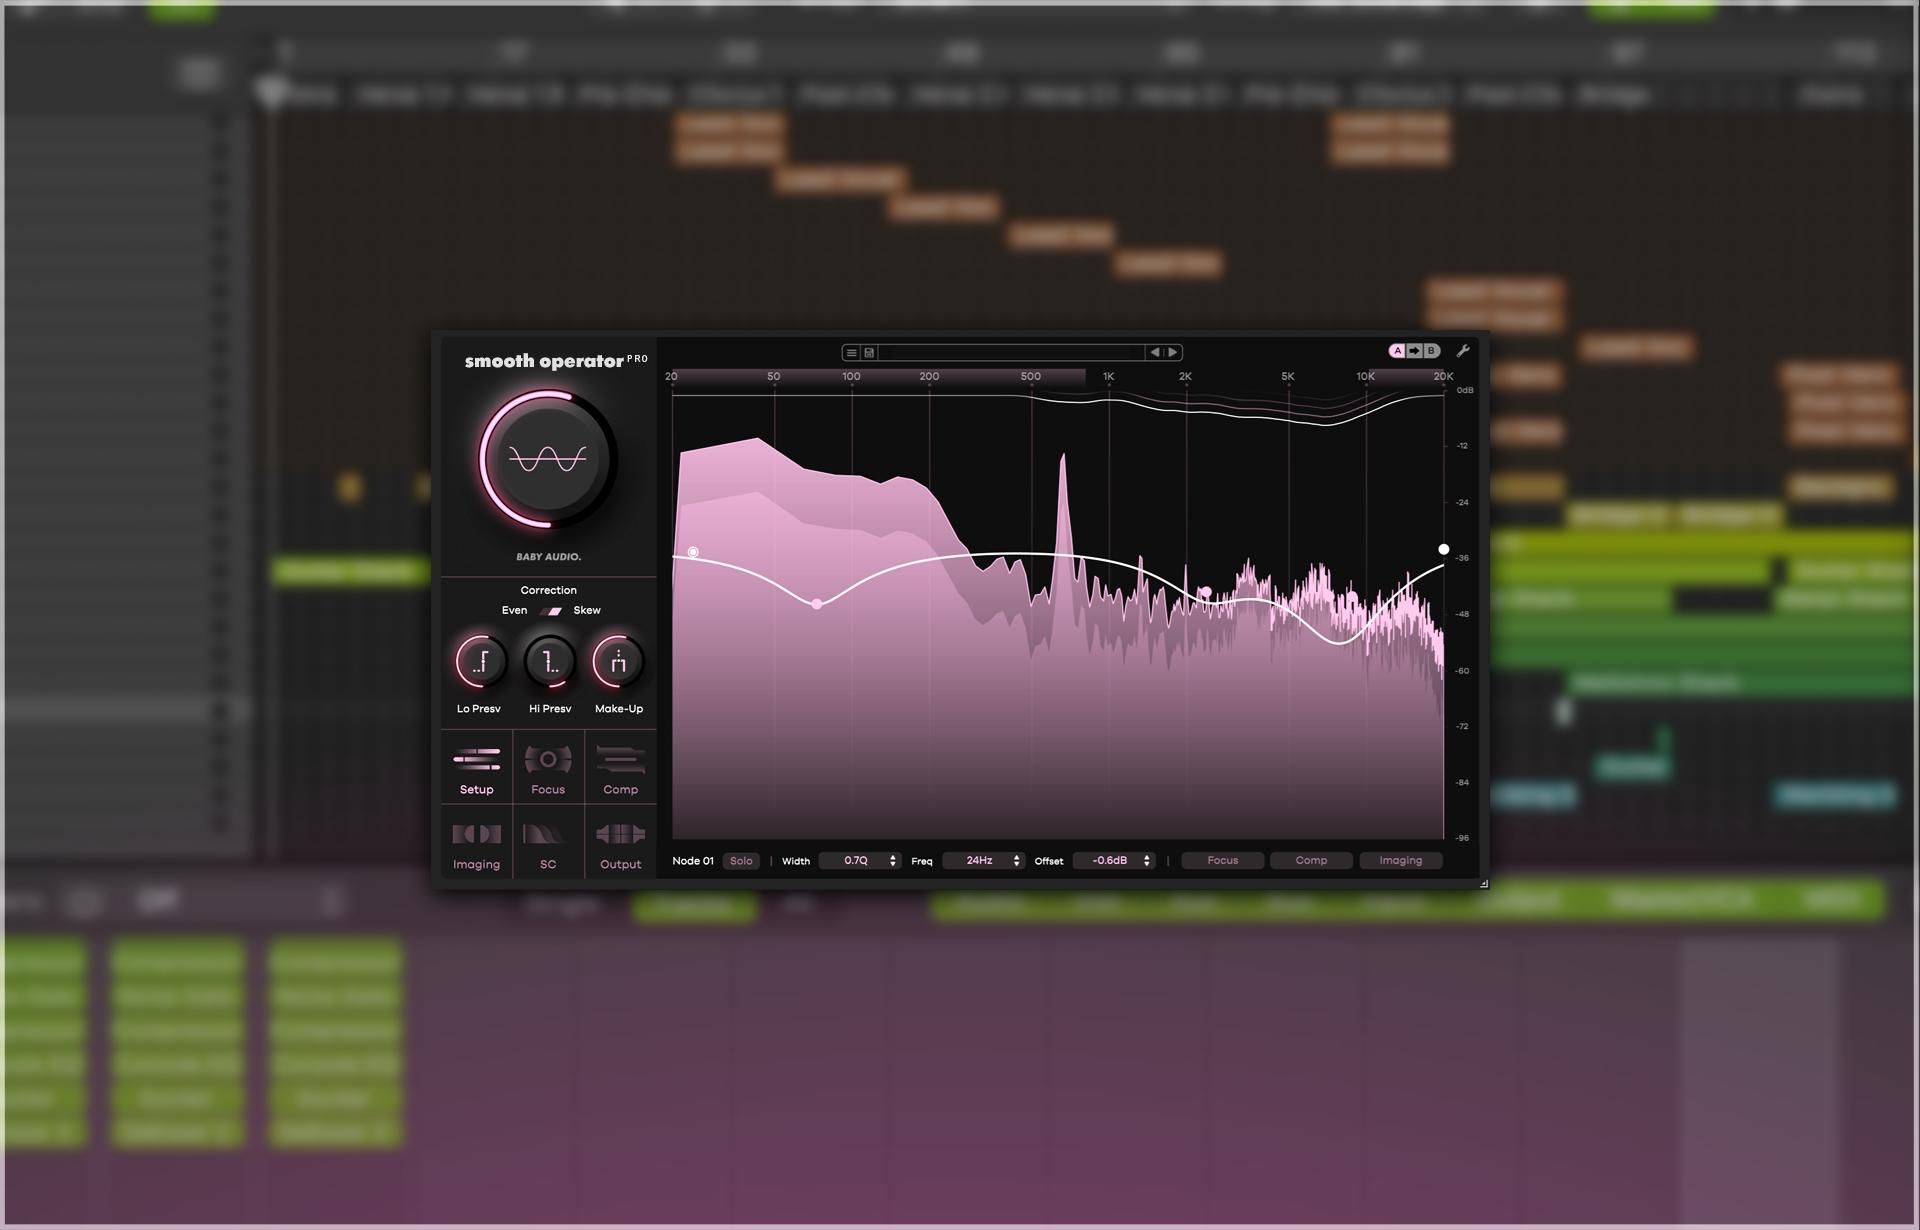
Task: Go to the next preset arrow
Action: [x=1173, y=352]
